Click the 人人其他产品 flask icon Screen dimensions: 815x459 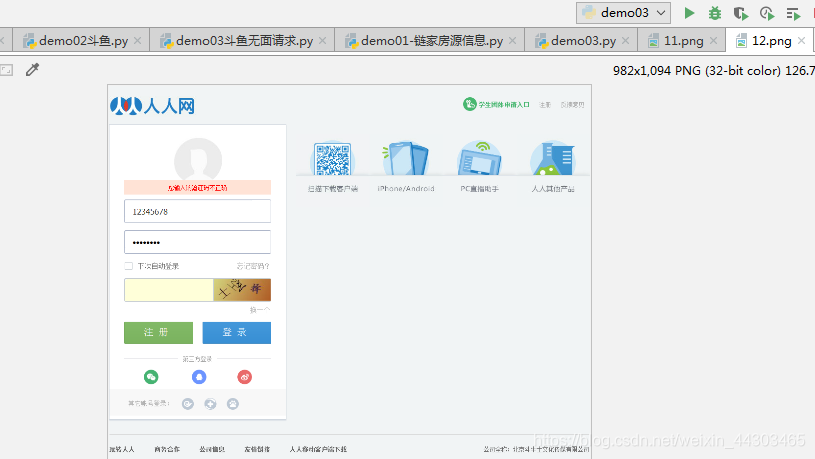click(553, 159)
